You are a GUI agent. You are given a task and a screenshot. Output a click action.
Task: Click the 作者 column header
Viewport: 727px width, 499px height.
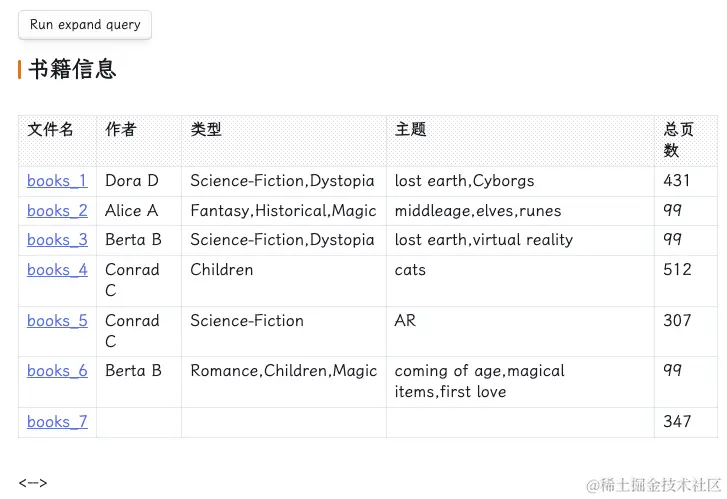click(x=121, y=129)
